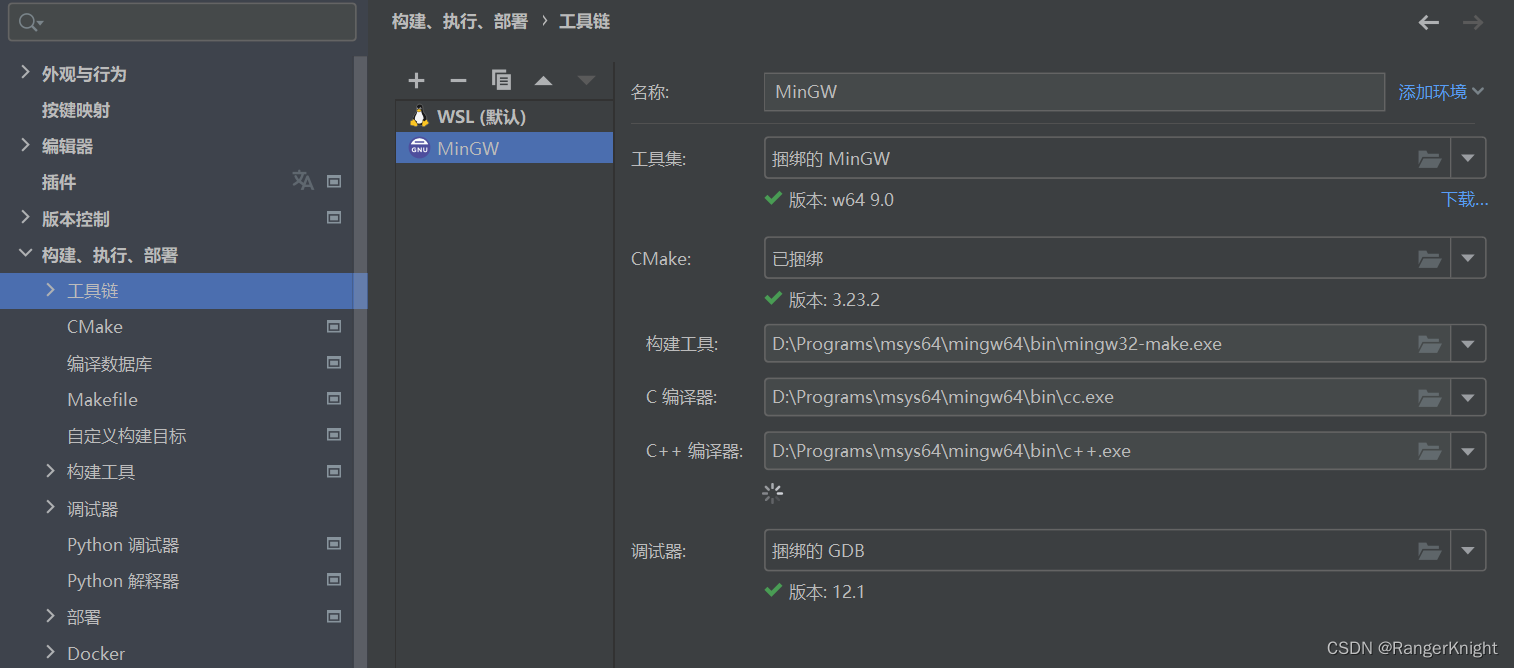The width and height of the screenshot is (1514, 668).
Task: Move the MinGW toolchain up
Action: (x=544, y=80)
